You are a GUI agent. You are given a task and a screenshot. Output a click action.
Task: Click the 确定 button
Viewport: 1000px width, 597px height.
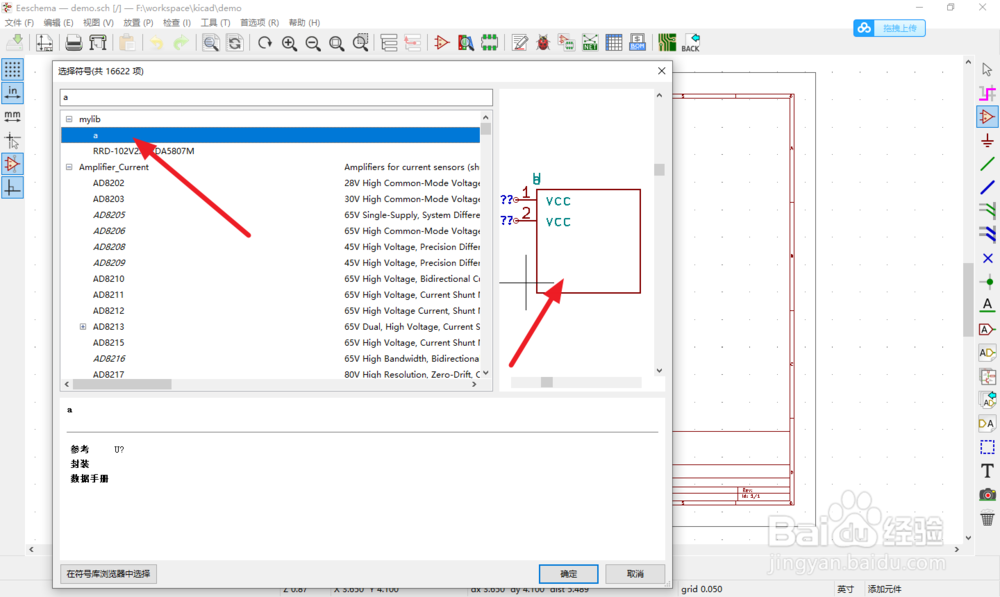coord(568,573)
